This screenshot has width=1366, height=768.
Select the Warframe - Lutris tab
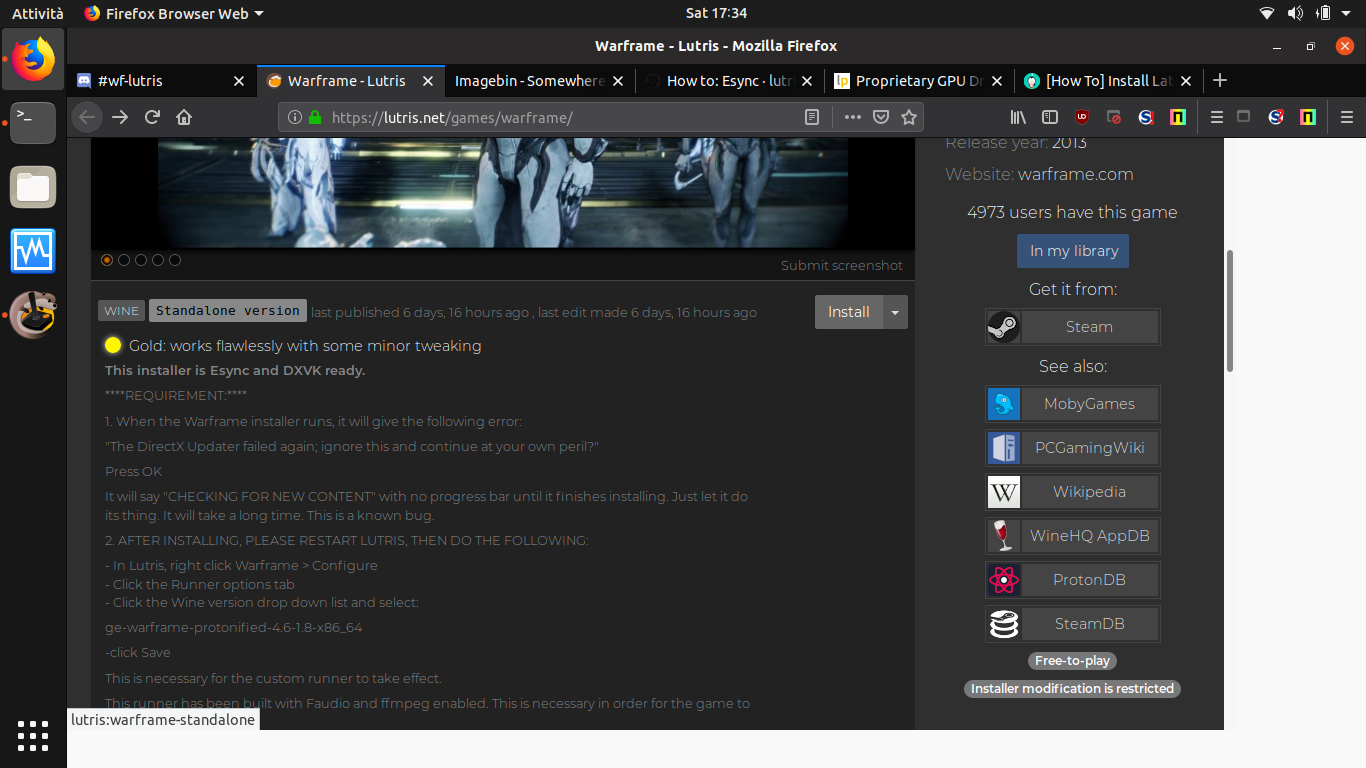coord(351,81)
